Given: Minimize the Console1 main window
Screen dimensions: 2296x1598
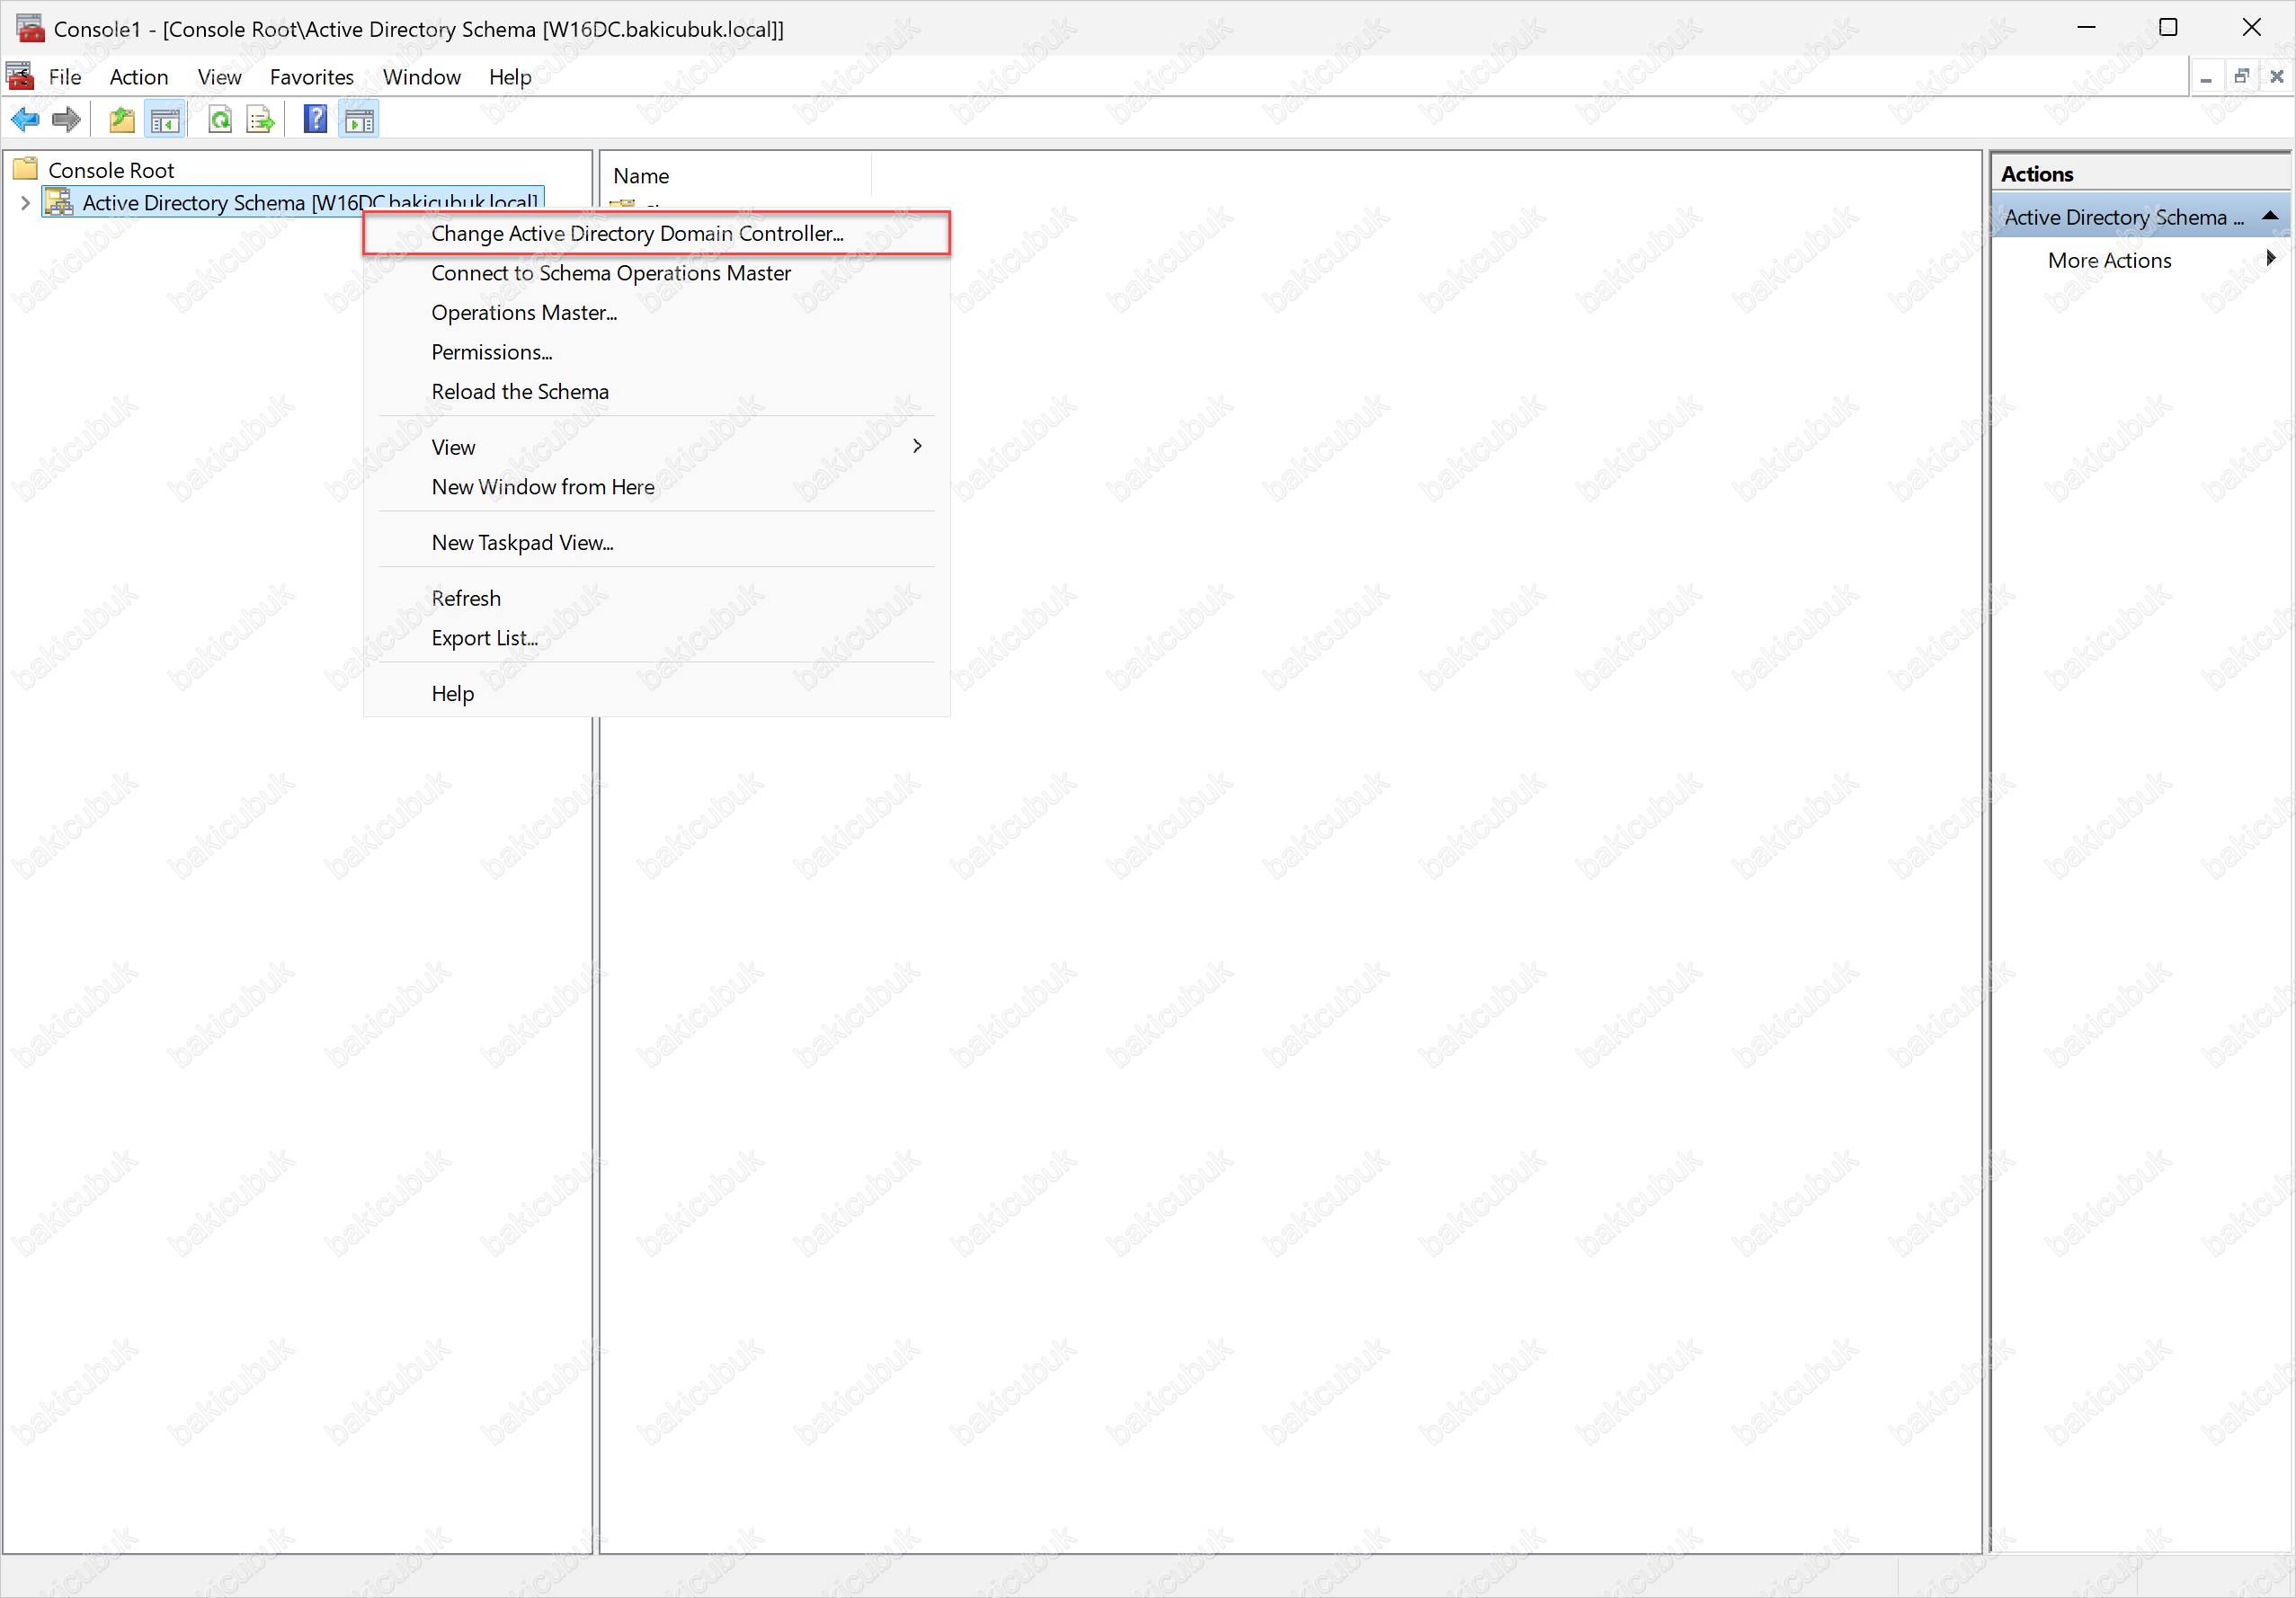Looking at the screenshot, I should tap(2086, 28).
